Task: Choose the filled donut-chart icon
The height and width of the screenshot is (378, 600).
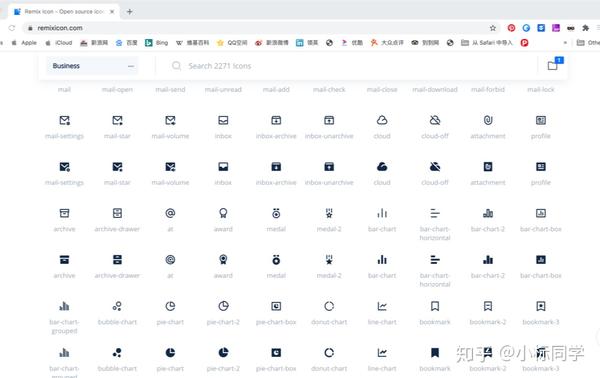Action: point(329,353)
